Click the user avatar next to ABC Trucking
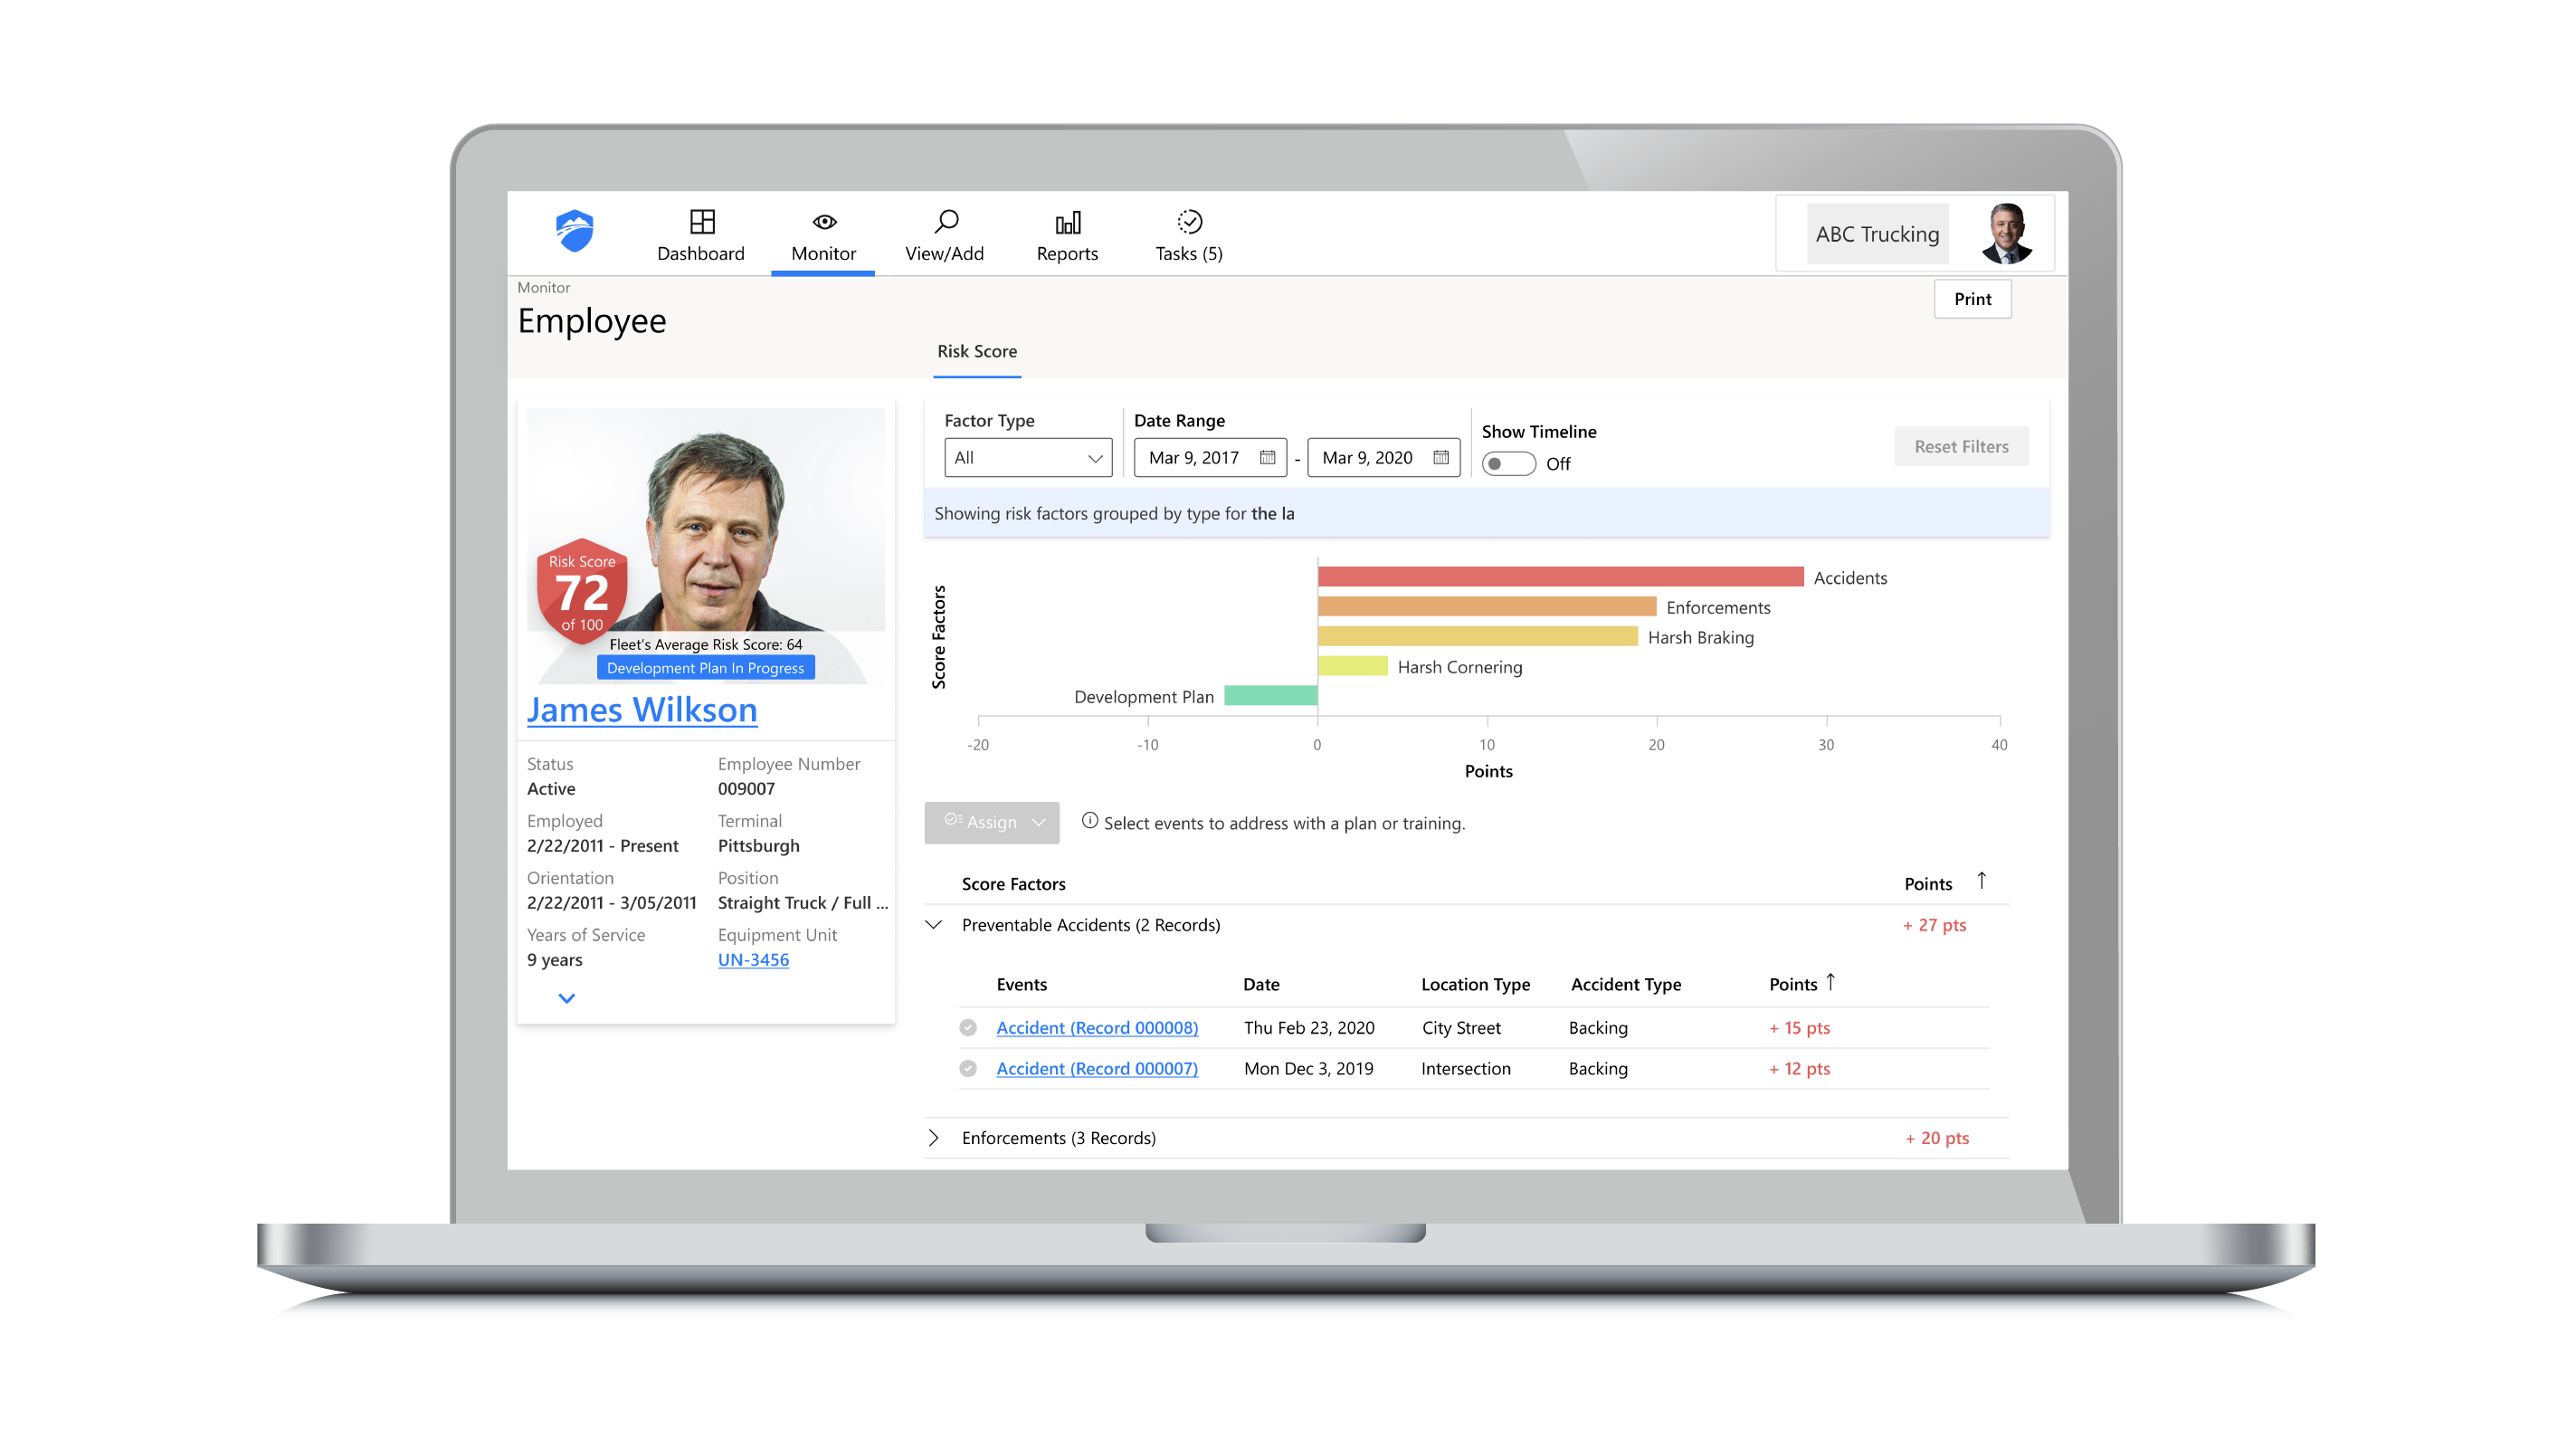The image size is (2576, 1449). (x=2008, y=233)
